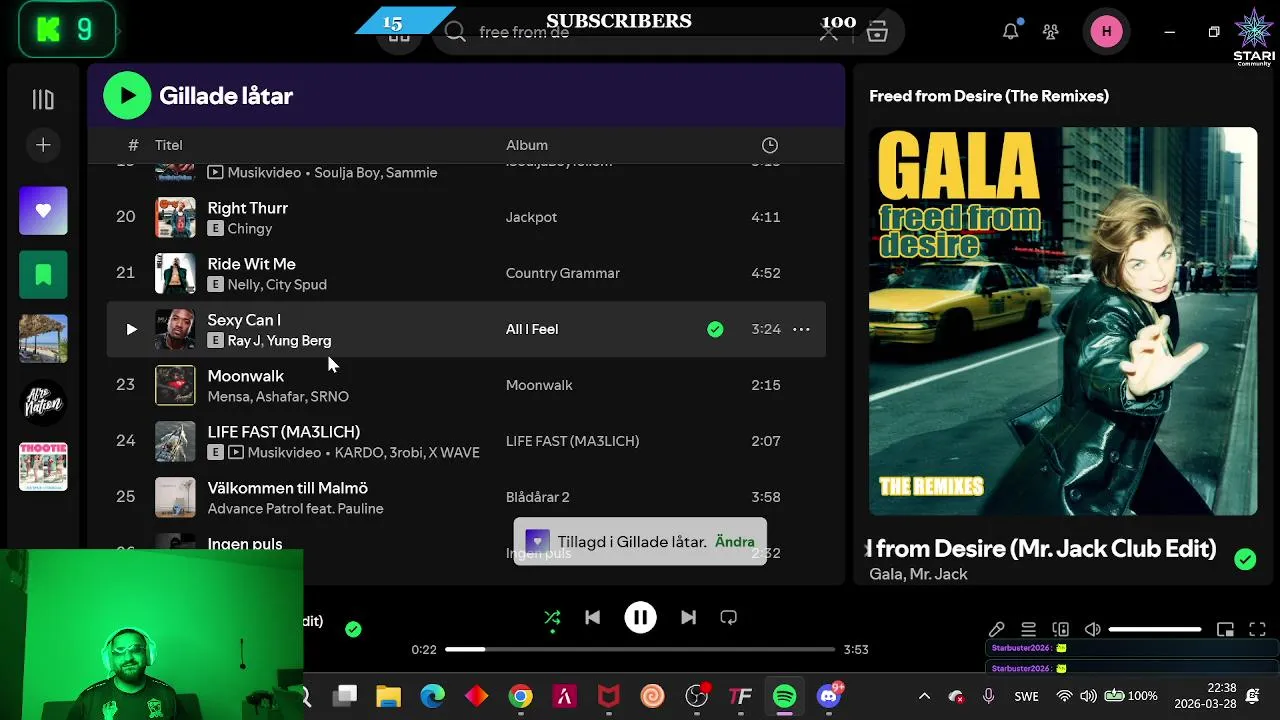Click Ändra in the Tillagd toast
This screenshot has height=720, width=1280.
tap(735, 542)
